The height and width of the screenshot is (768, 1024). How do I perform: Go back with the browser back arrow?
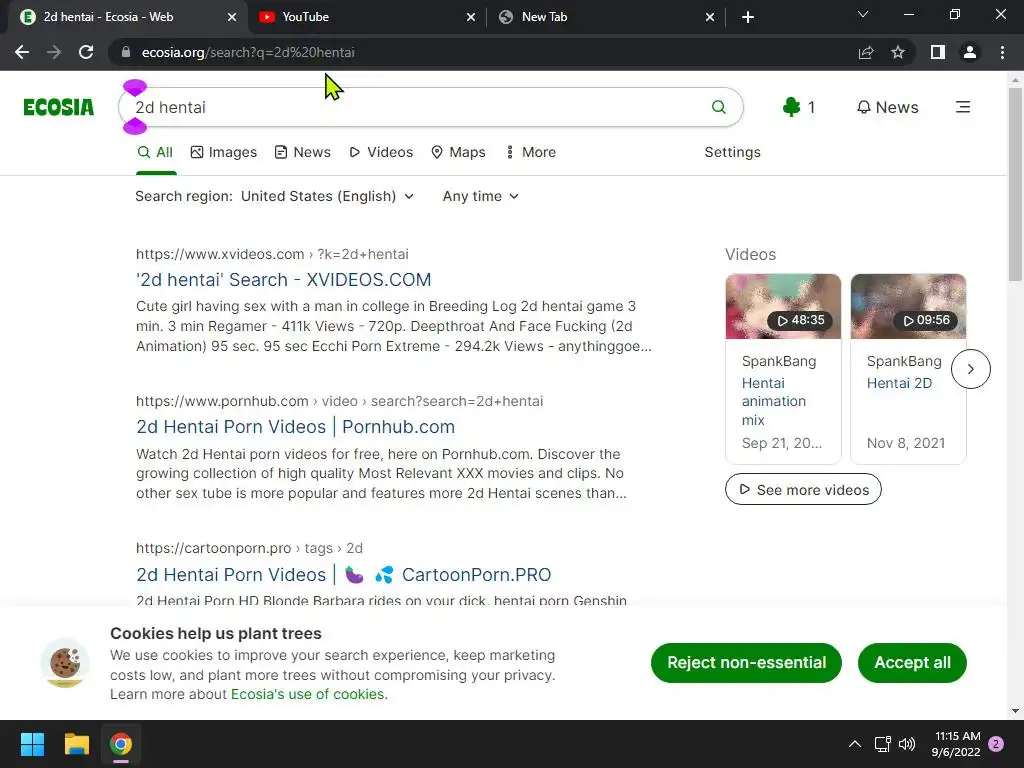coord(22,52)
